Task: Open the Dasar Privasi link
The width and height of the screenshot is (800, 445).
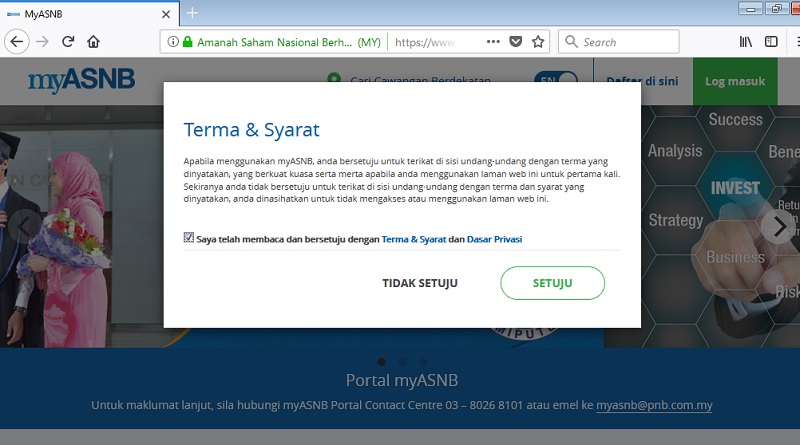Action: coord(494,239)
